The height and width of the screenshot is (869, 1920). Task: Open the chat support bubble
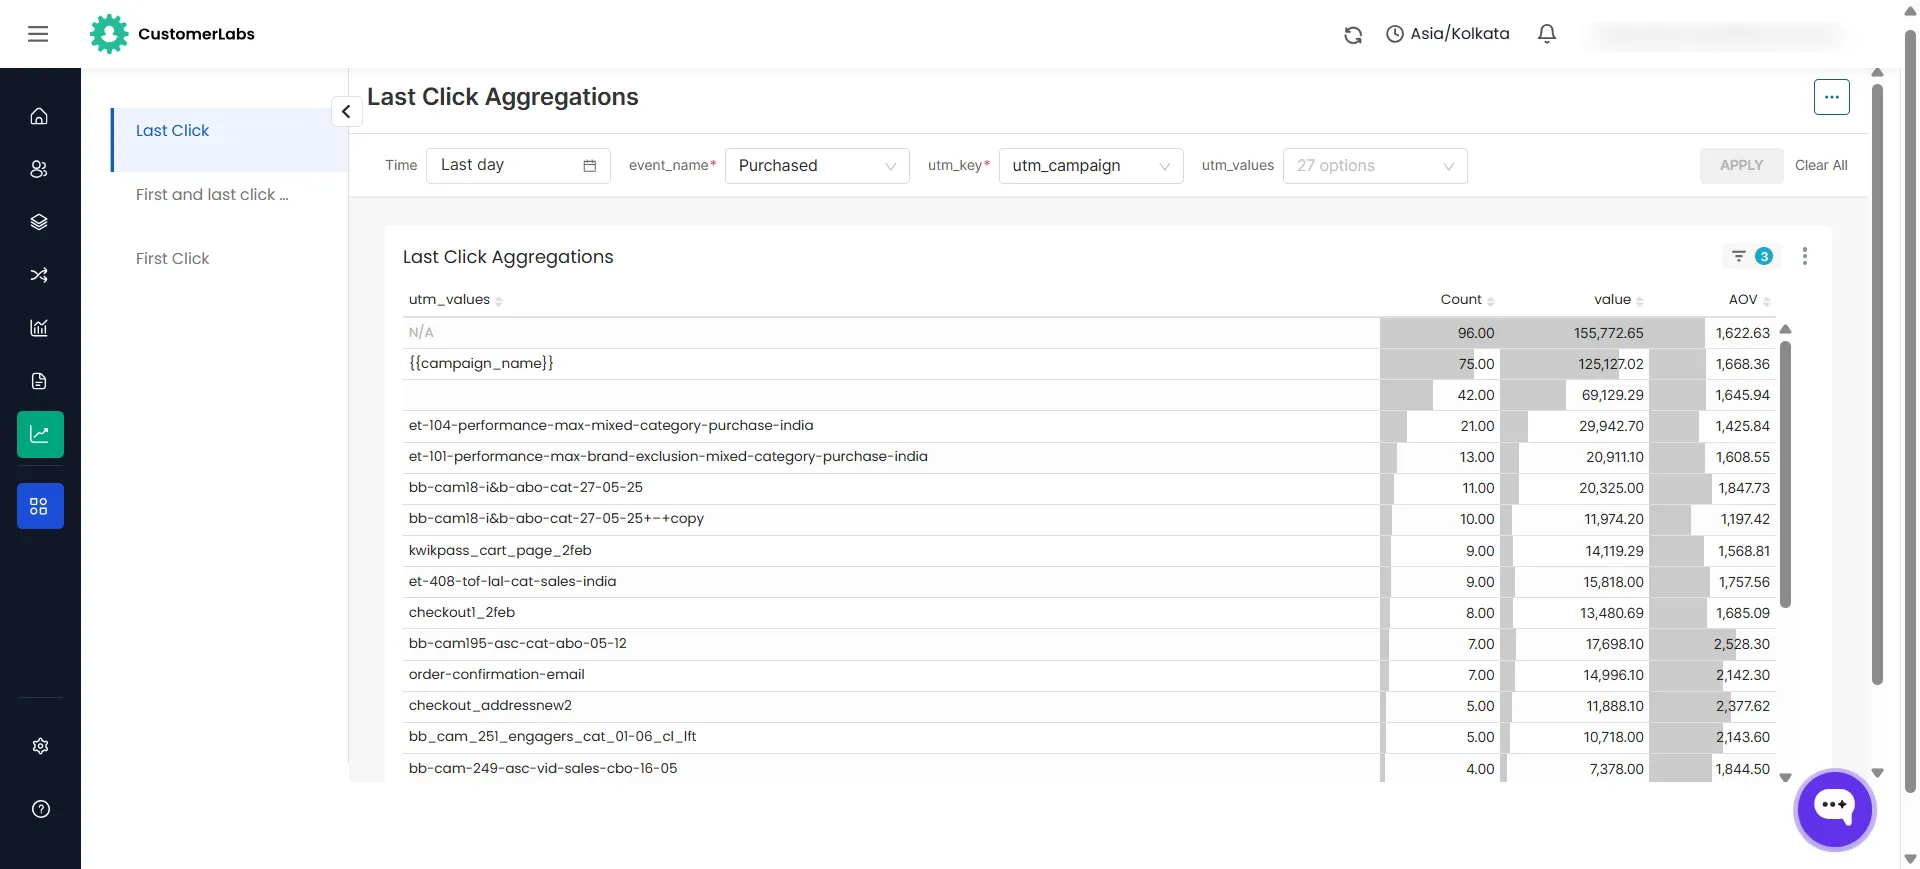pos(1834,809)
